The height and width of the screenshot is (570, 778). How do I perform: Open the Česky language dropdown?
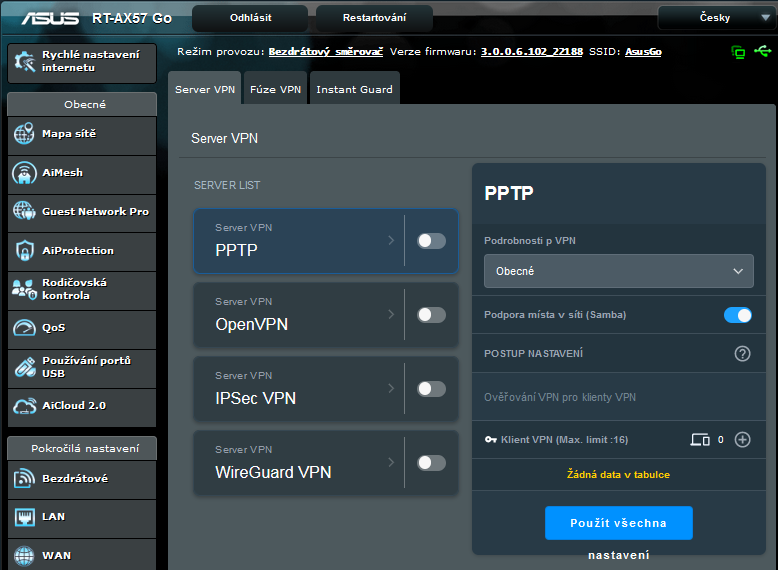click(x=713, y=18)
